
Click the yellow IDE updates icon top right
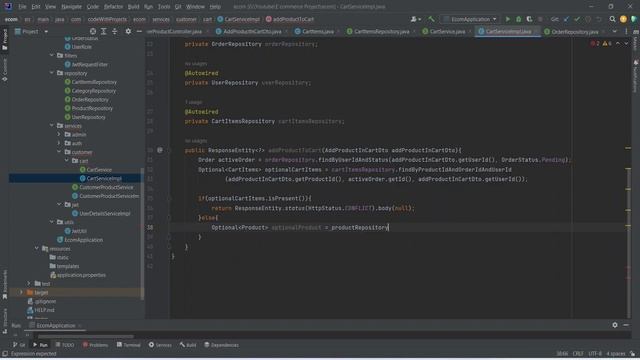(623, 19)
